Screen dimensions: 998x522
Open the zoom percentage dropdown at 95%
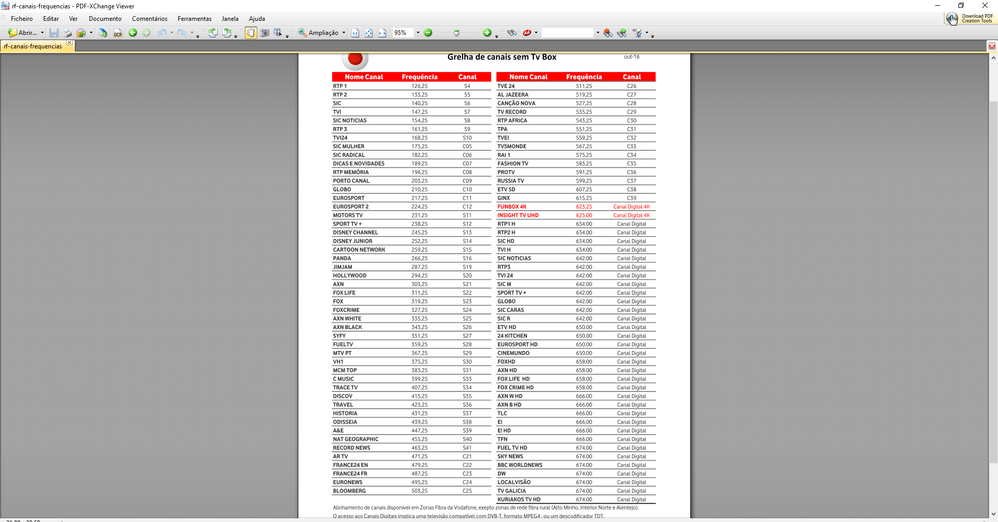pyautogui.click(x=418, y=33)
